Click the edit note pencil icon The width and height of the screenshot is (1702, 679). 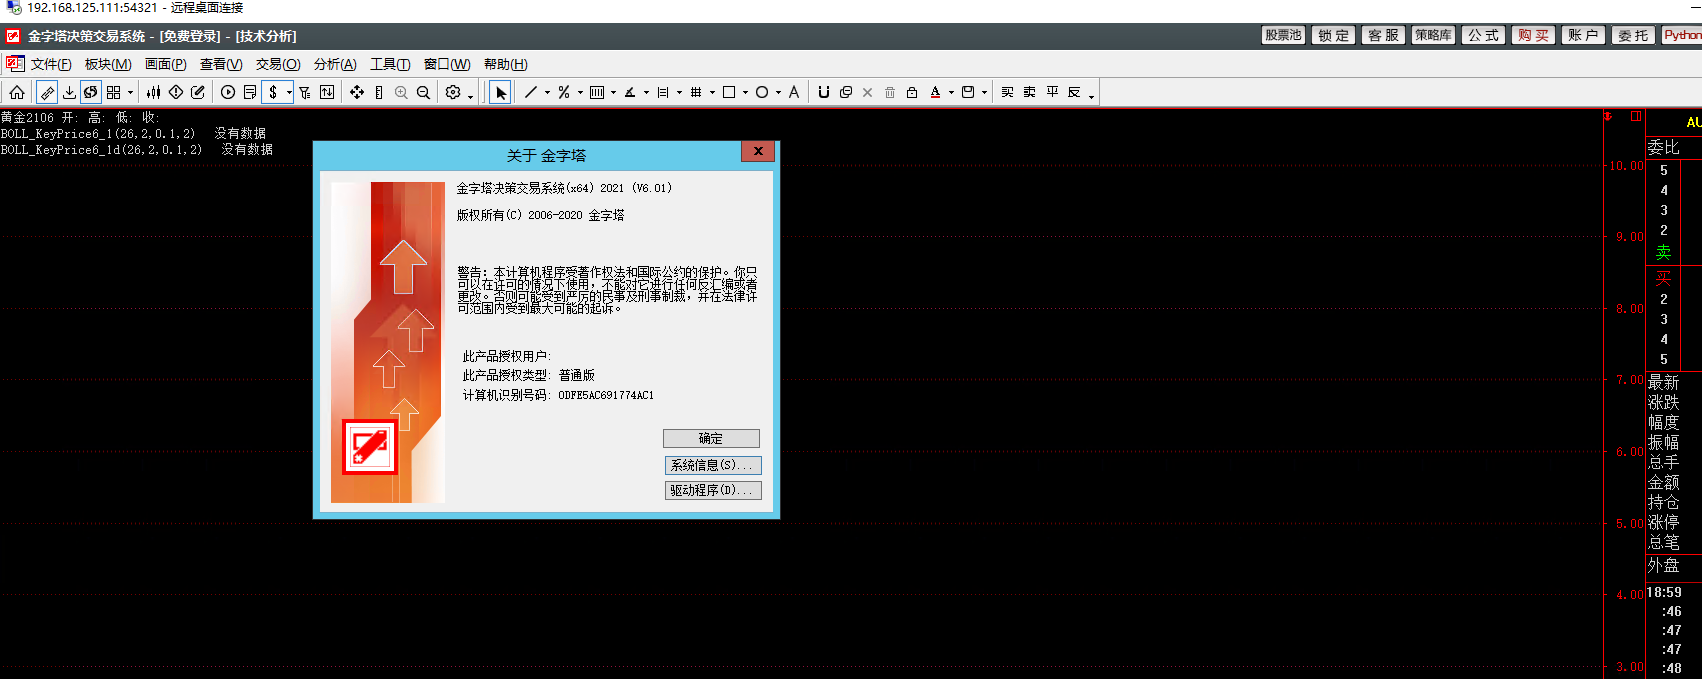click(198, 92)
